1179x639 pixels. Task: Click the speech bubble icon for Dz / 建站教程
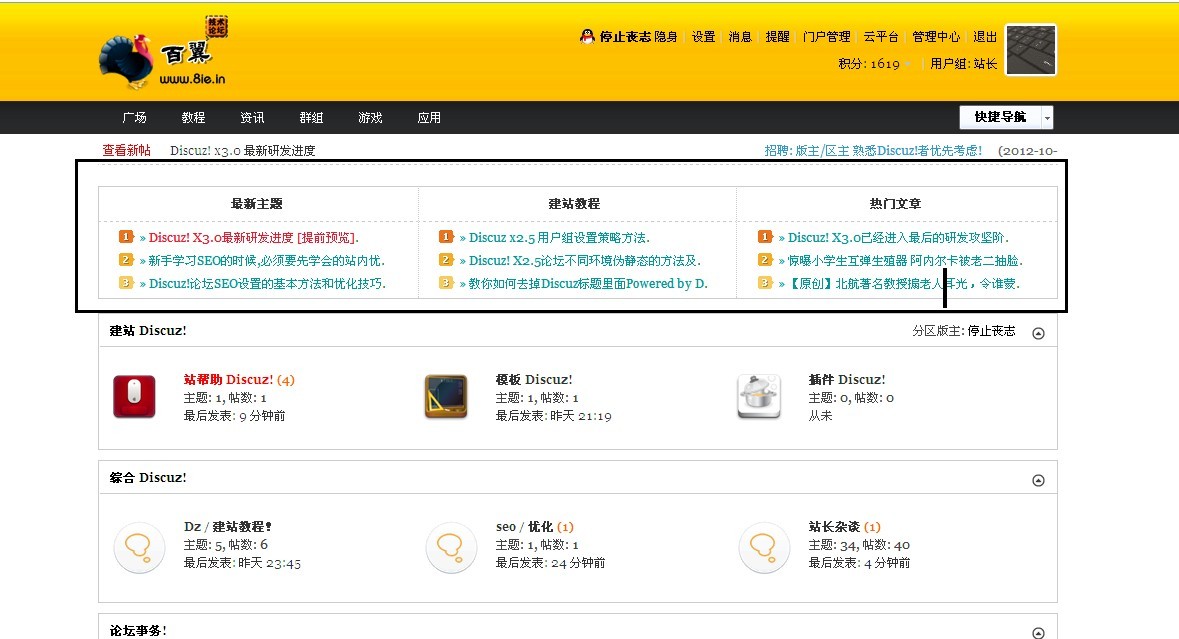(x=138, y=547)
